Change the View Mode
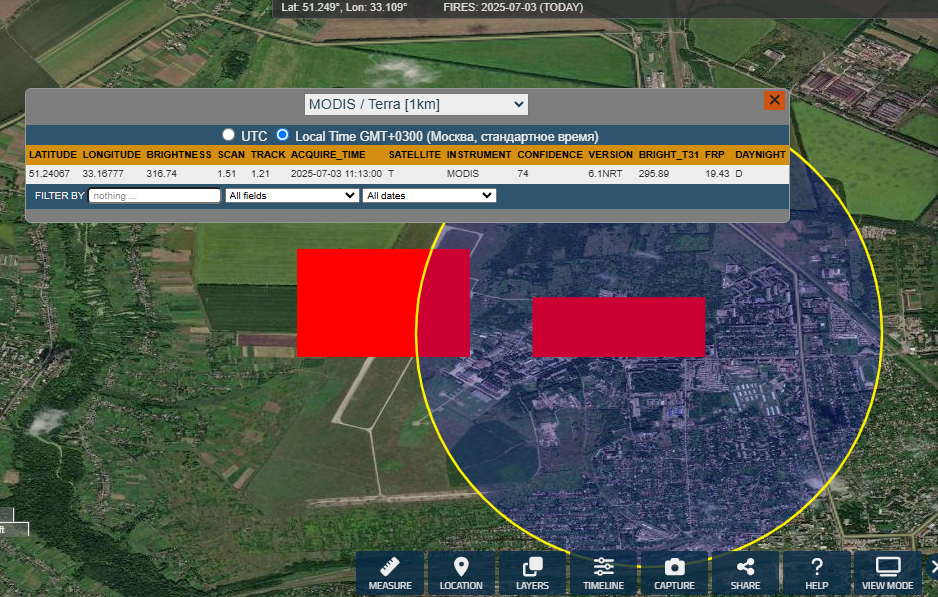This screenshot has width=938, height=597. 887,573
